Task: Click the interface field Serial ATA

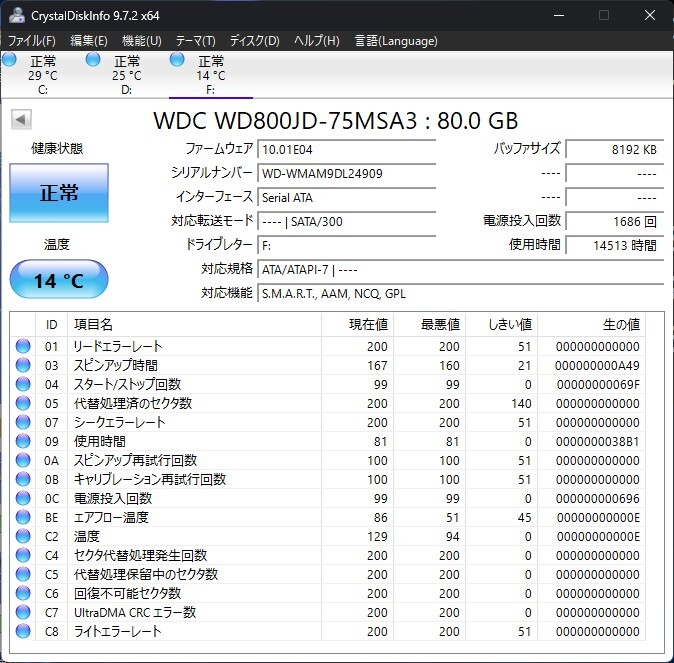Action: (346, 198)
